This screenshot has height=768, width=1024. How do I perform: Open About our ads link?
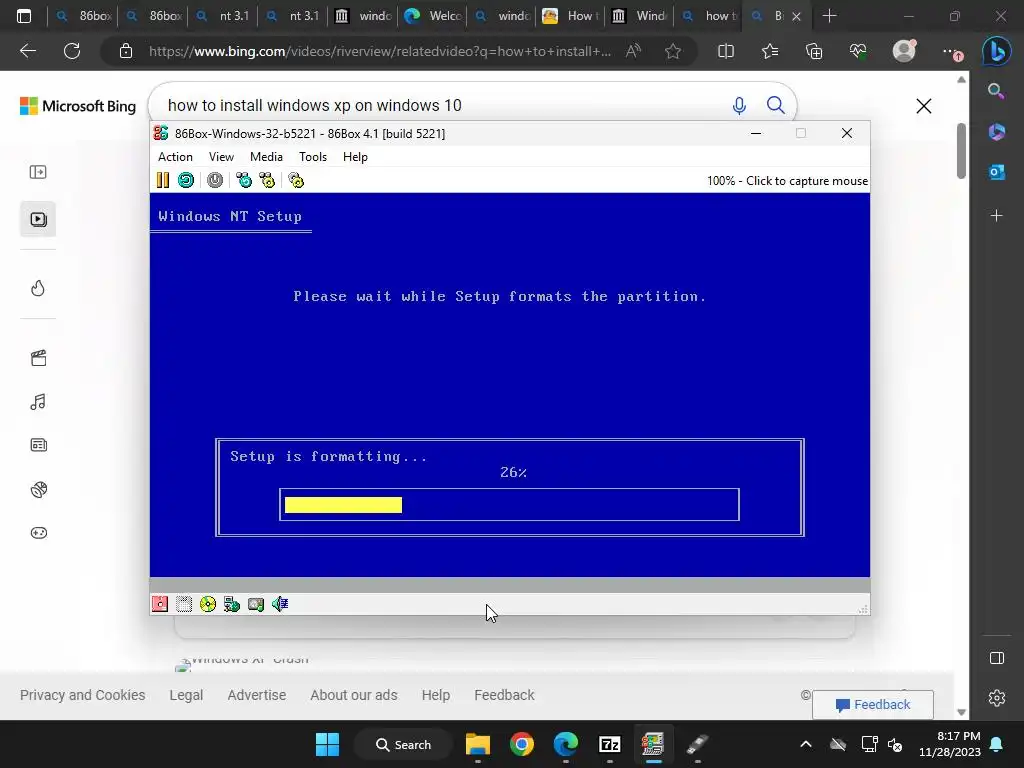click(x=353, y=695)
